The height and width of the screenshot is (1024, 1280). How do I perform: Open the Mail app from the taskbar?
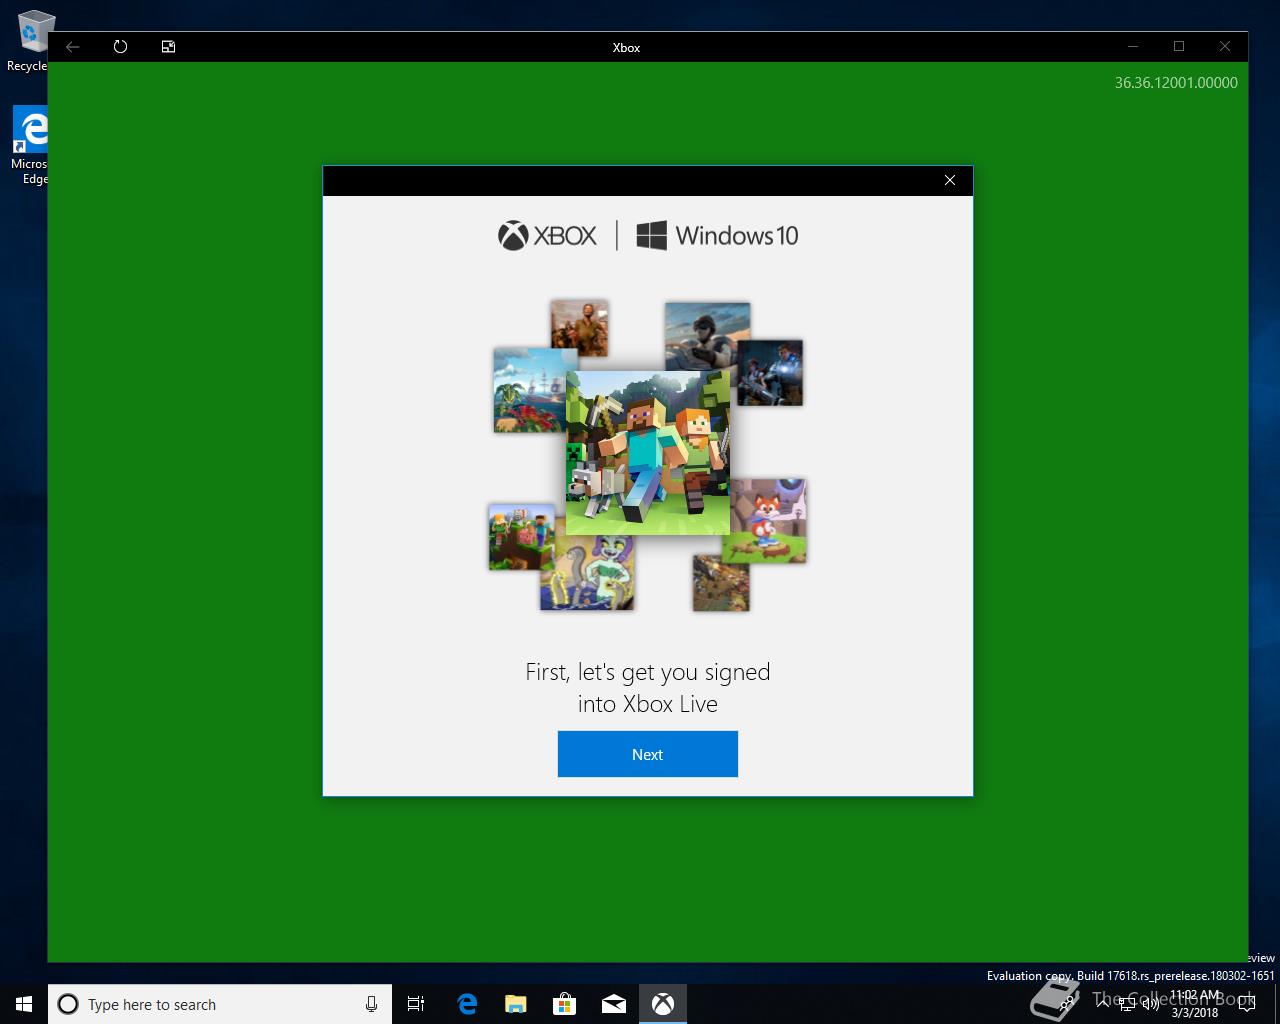pos(613,1004)
